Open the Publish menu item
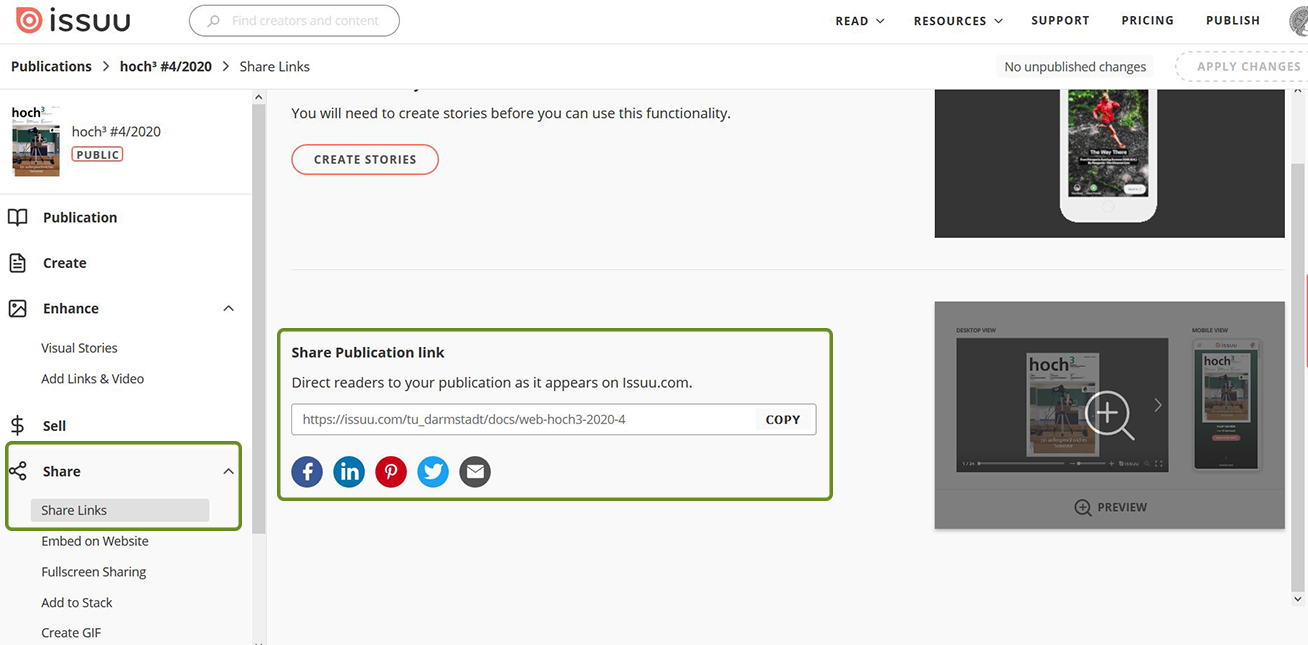This screenshot has width=1308, height=645. [x=1232, y=20]
